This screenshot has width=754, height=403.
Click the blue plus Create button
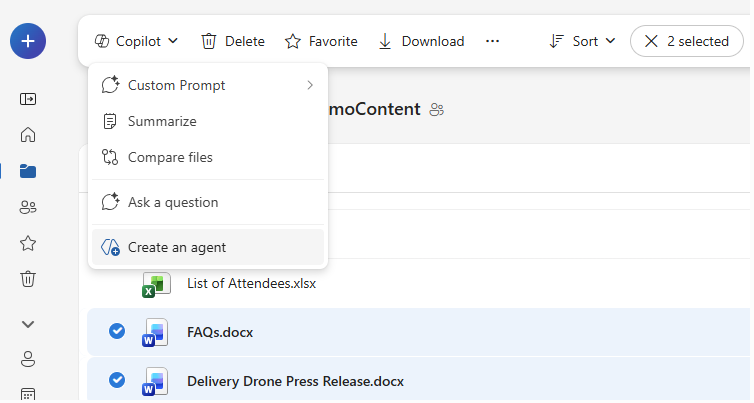[x=28, y=41]
